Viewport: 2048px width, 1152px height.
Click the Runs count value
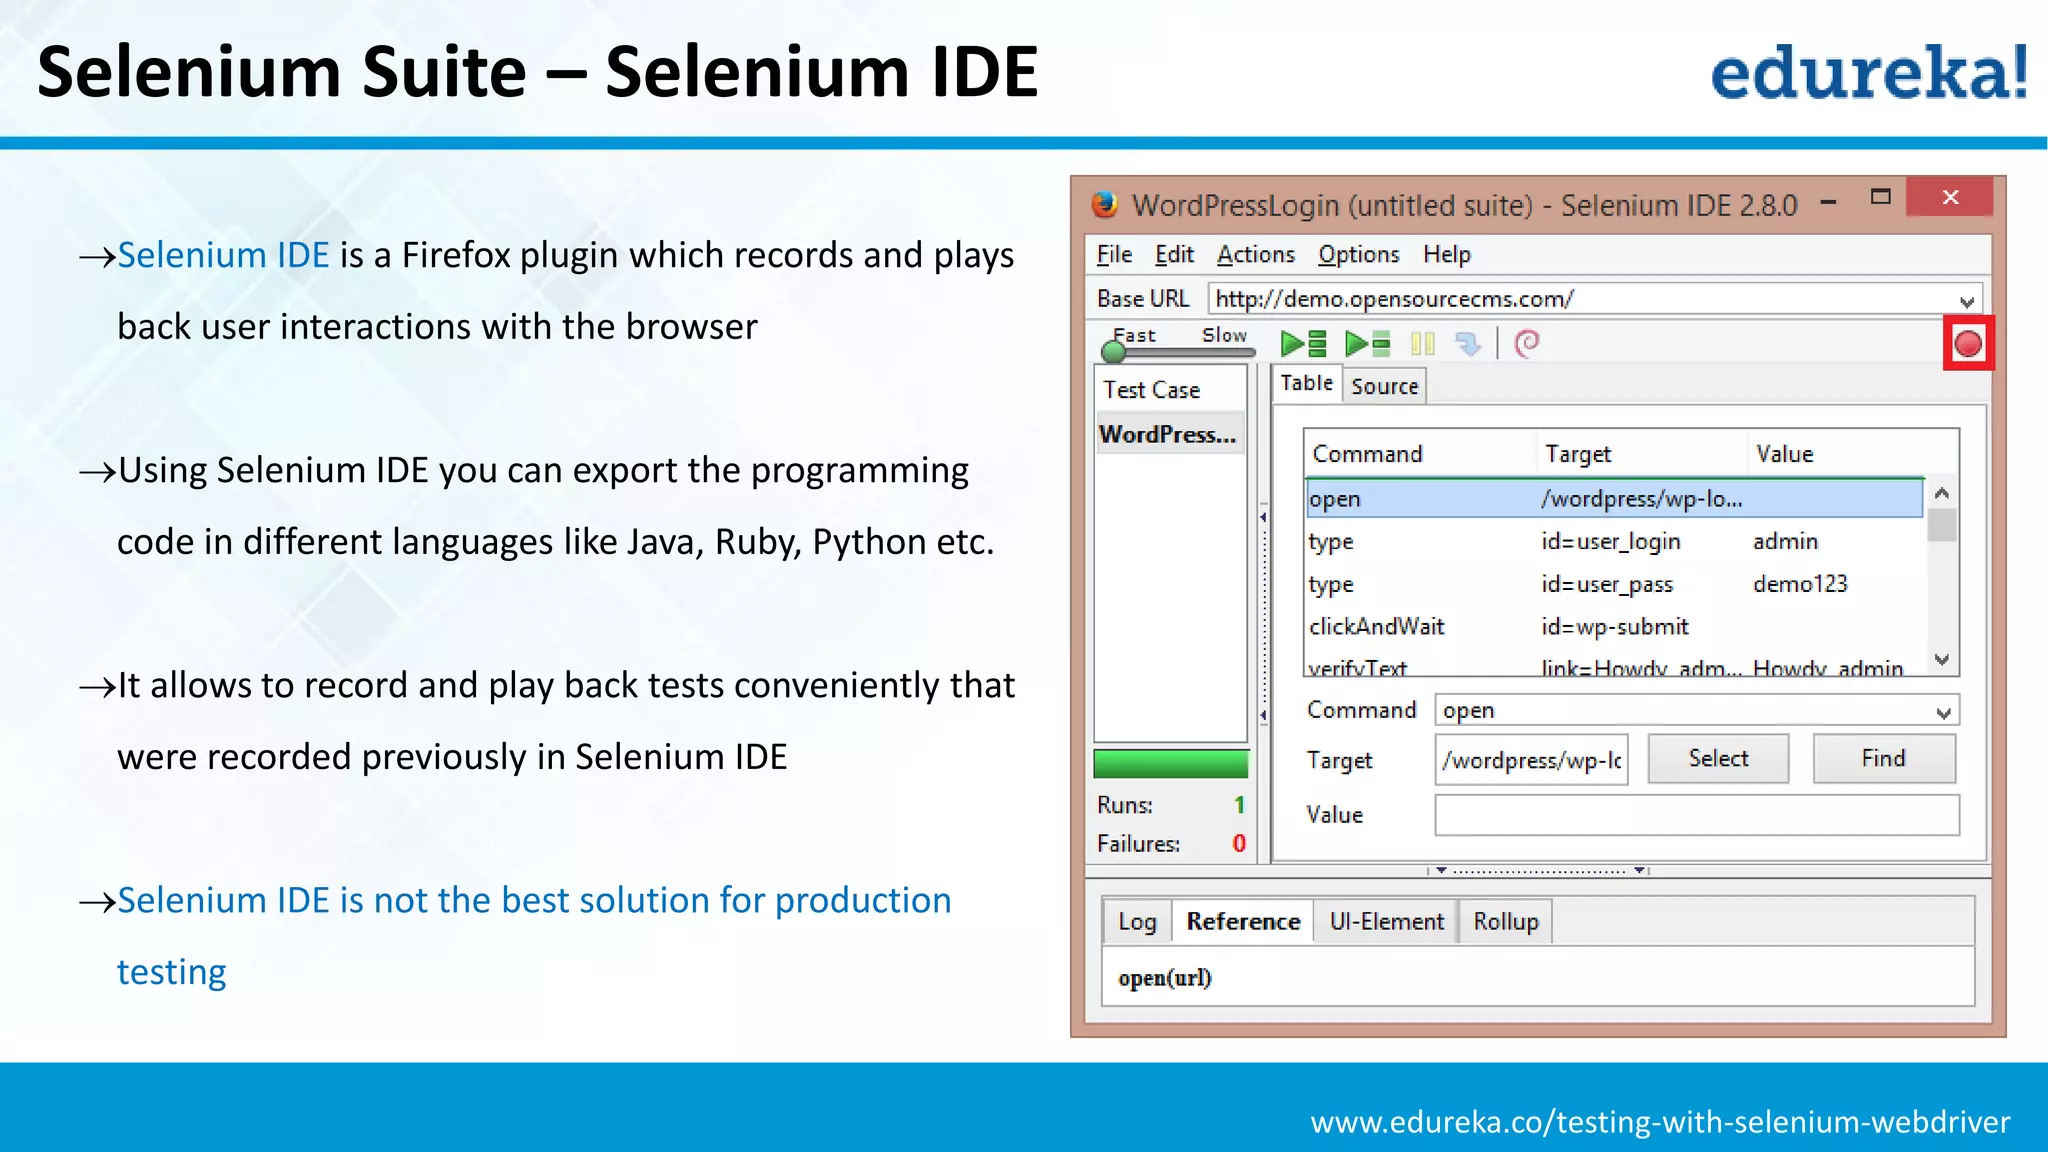[x=1239, y=805]
